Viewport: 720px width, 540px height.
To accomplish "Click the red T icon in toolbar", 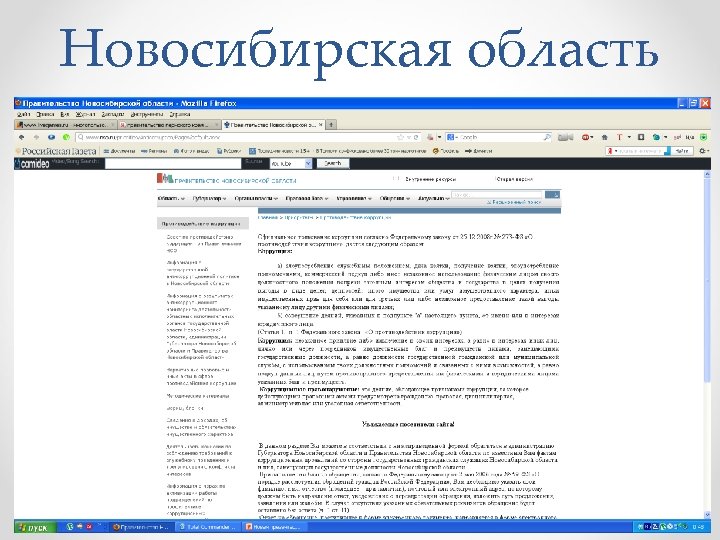I will [x=619, y=137].
